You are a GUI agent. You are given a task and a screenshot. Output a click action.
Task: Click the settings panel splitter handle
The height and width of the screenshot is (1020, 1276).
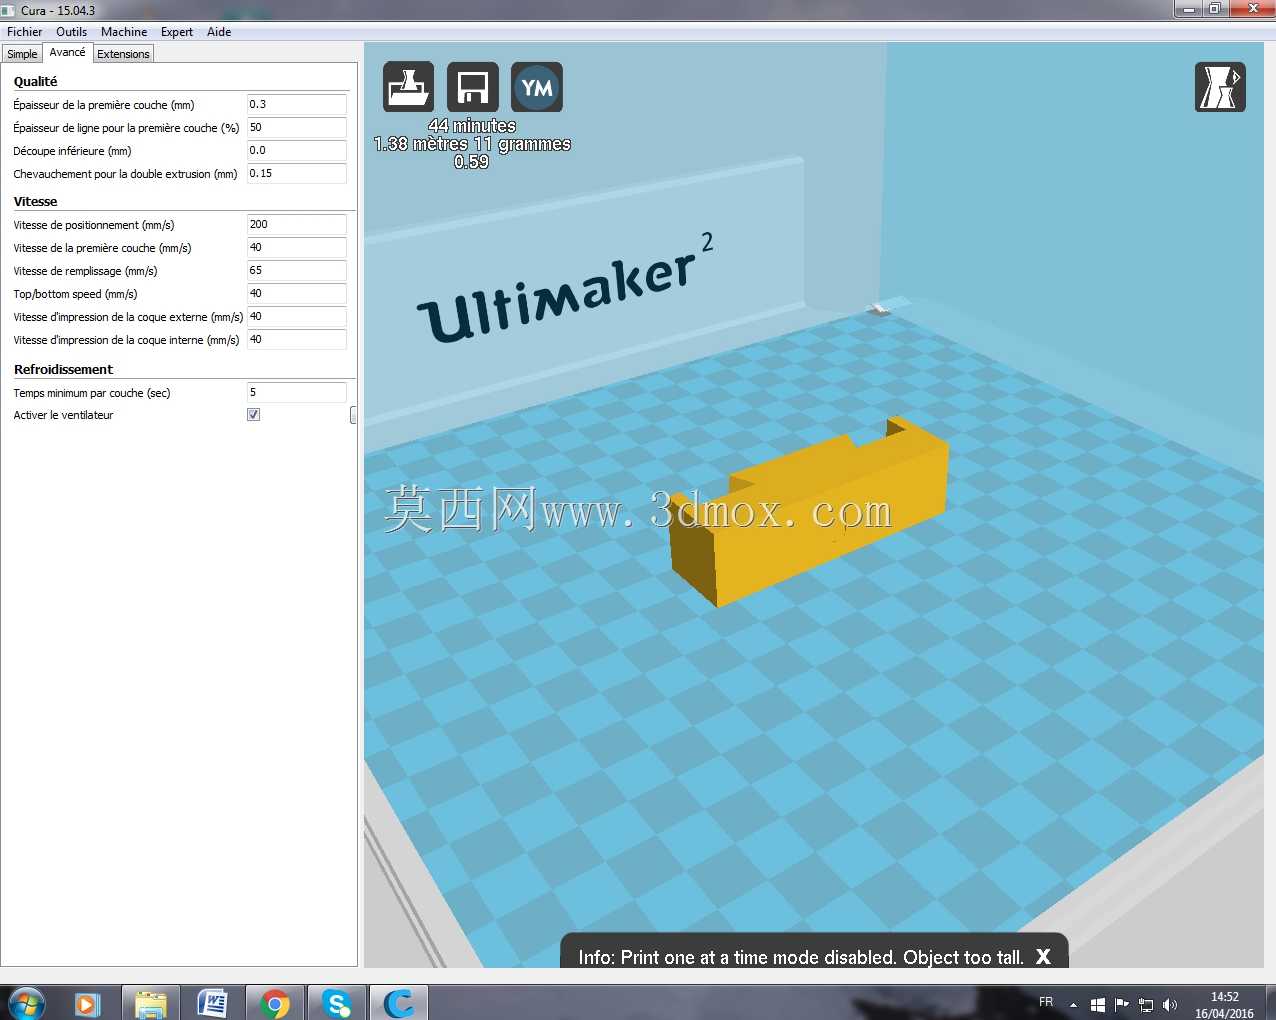pyautogui.click(x=353, y=415)
